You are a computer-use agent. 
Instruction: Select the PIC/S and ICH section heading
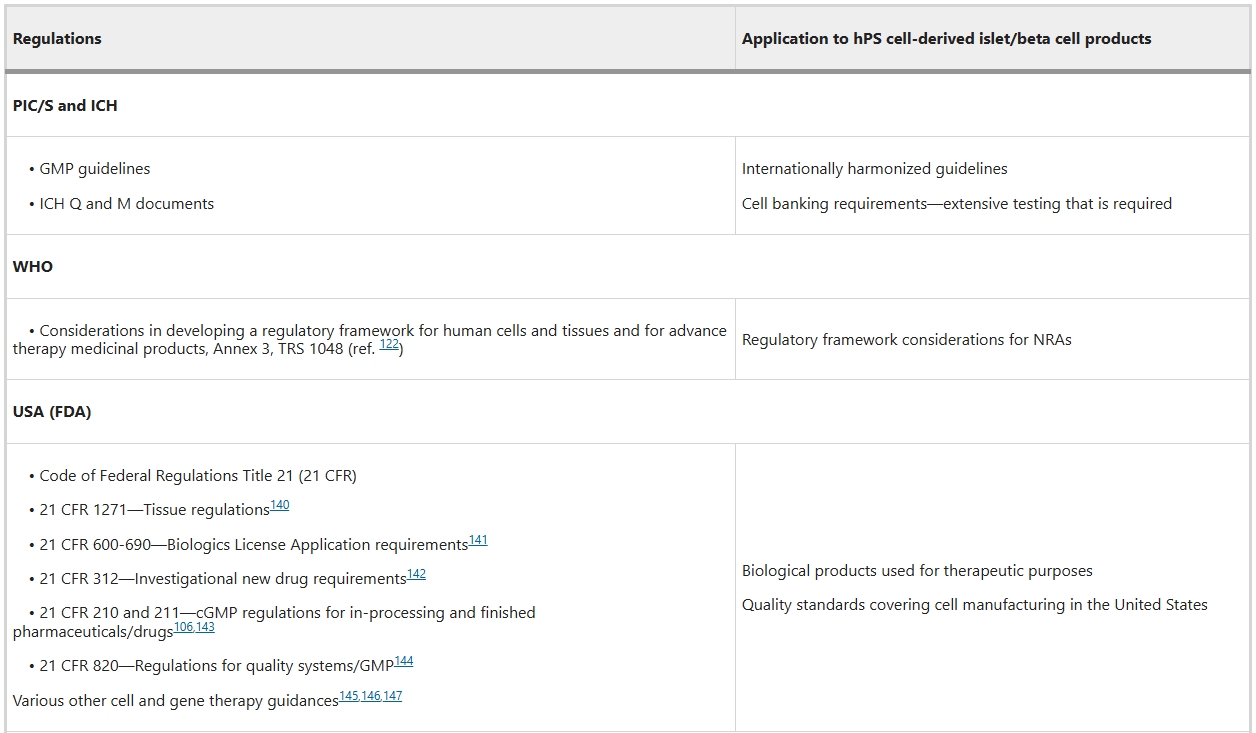point(65,105)
